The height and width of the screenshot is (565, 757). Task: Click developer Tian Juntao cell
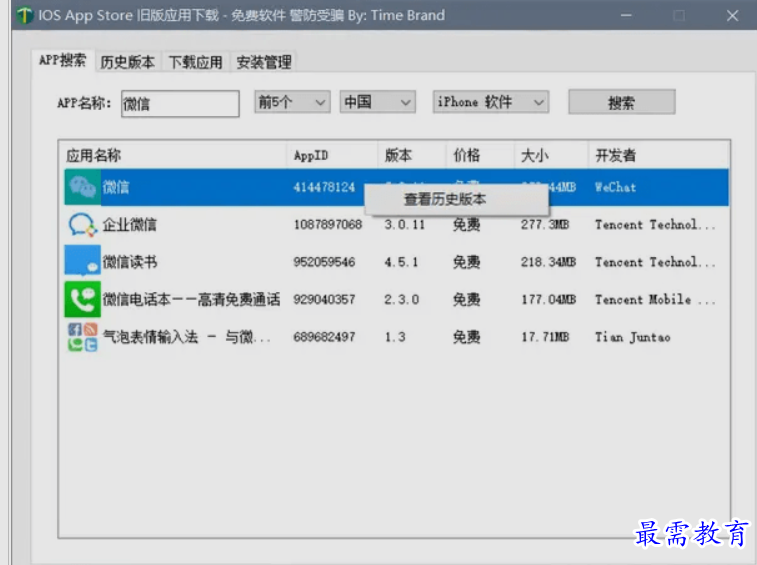pos(632,337)
